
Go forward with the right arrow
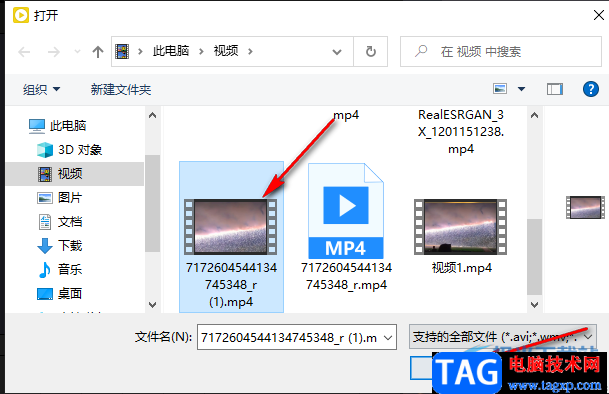(54, 52)
